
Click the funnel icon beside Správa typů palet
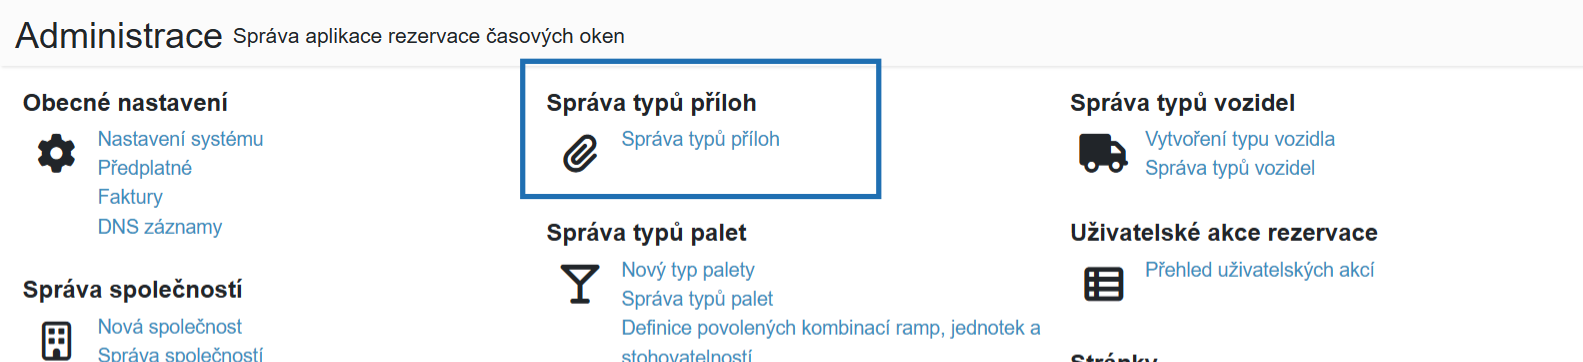pyautogui.click(x=580, y=284)
